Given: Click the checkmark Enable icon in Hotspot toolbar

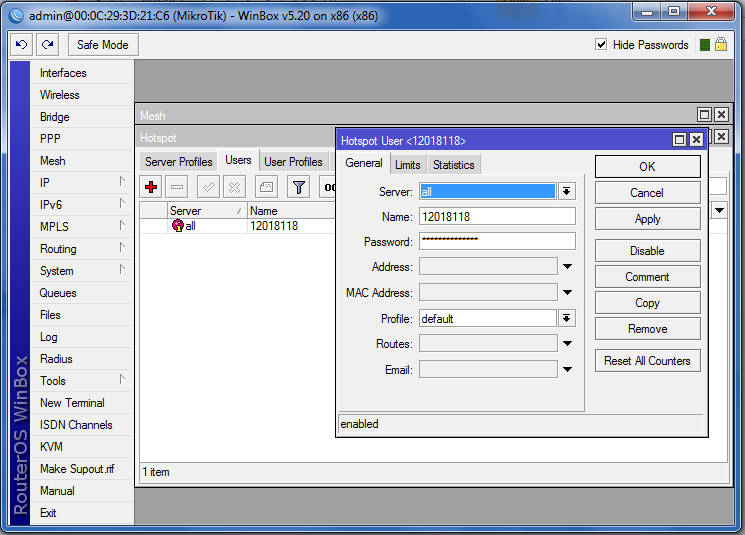Looking at the screenshot, I should pyautogui.click(x=208, y=187).
